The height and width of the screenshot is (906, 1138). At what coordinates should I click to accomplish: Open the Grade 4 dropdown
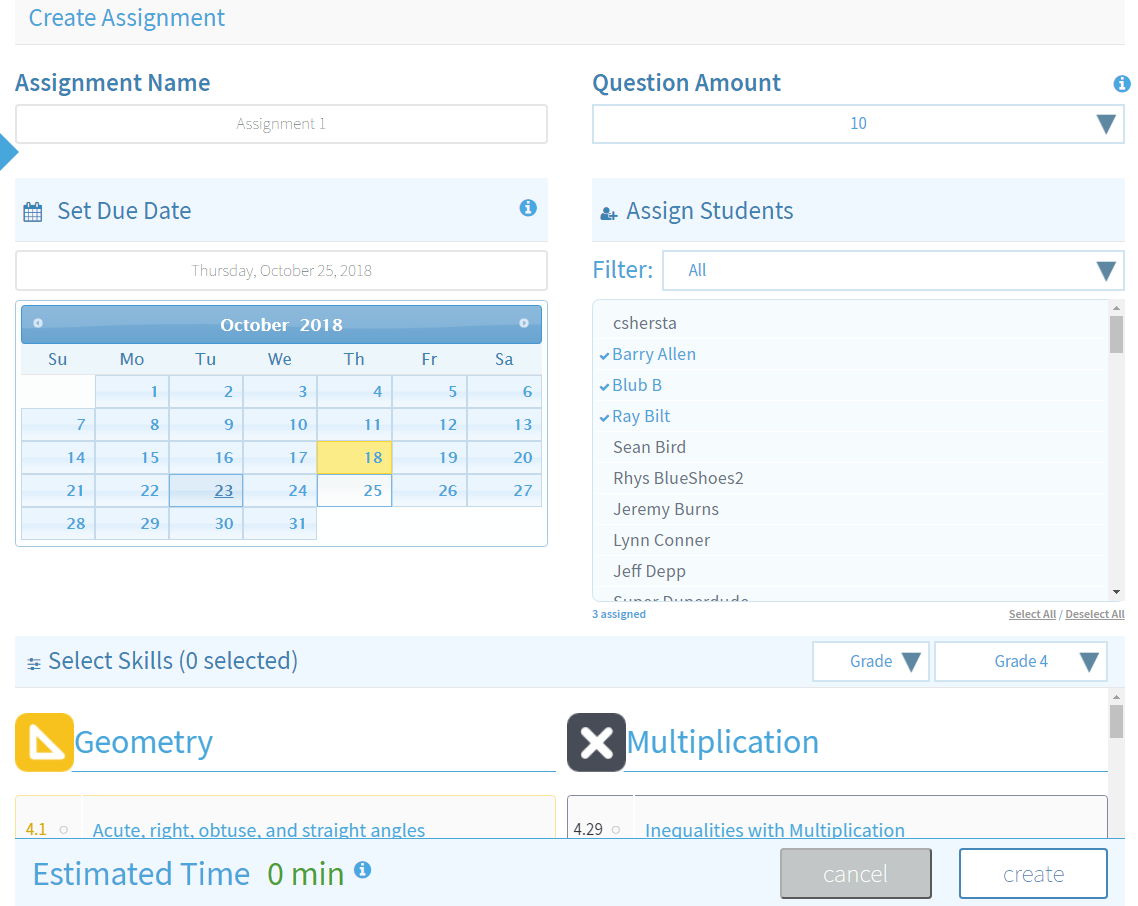click(x=1020, y=661)
